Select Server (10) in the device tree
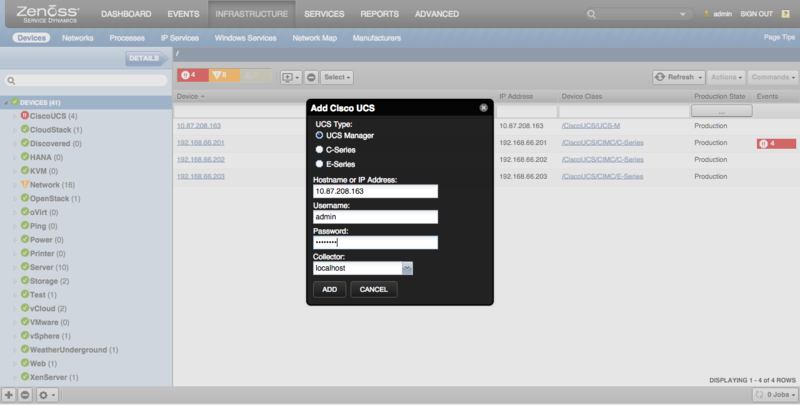The height and width of the screenshot is (405, 800). pos(49,267)
